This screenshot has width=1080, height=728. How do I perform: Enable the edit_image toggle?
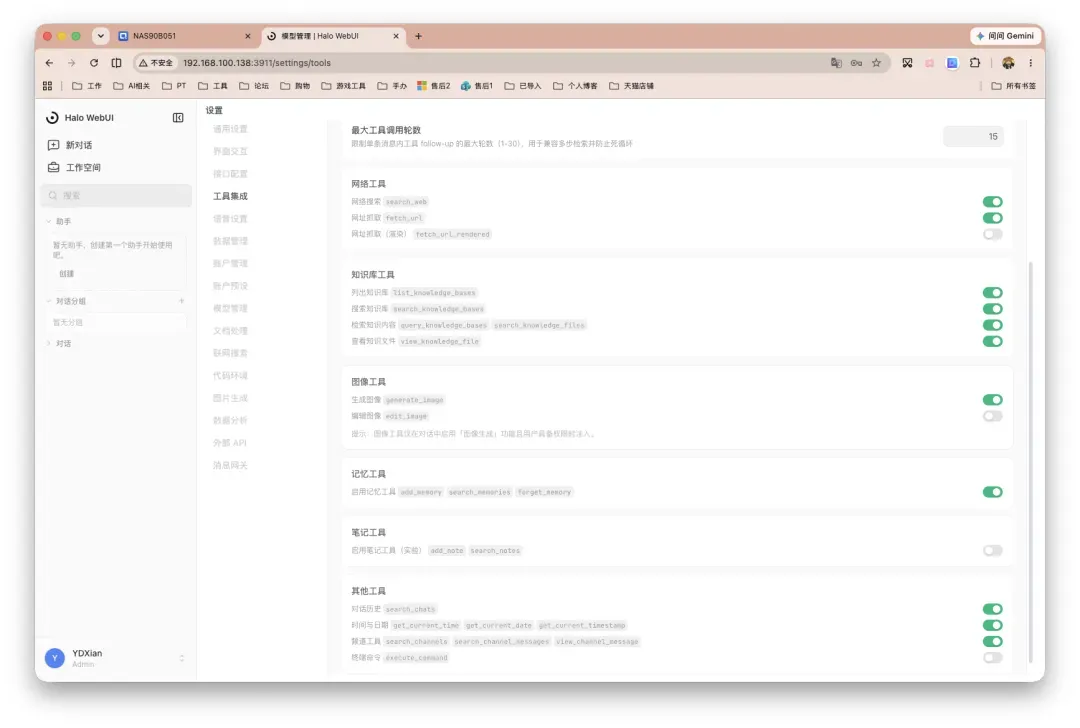pos(992,416)
